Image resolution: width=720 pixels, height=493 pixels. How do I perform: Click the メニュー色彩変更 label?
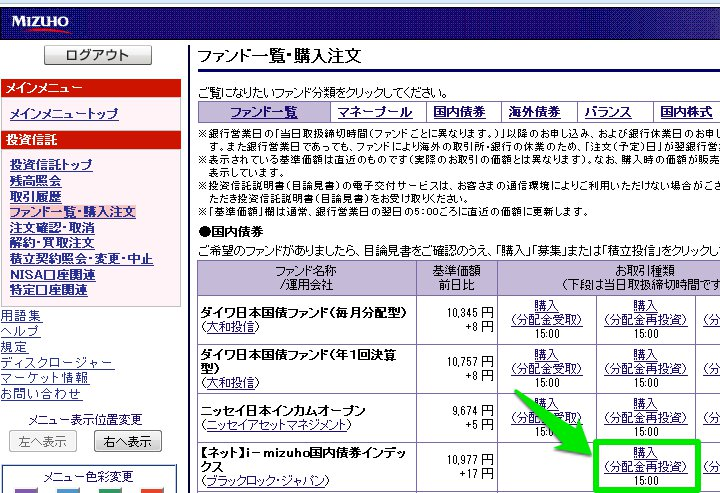pyautogui.click(x=88, y=476)
